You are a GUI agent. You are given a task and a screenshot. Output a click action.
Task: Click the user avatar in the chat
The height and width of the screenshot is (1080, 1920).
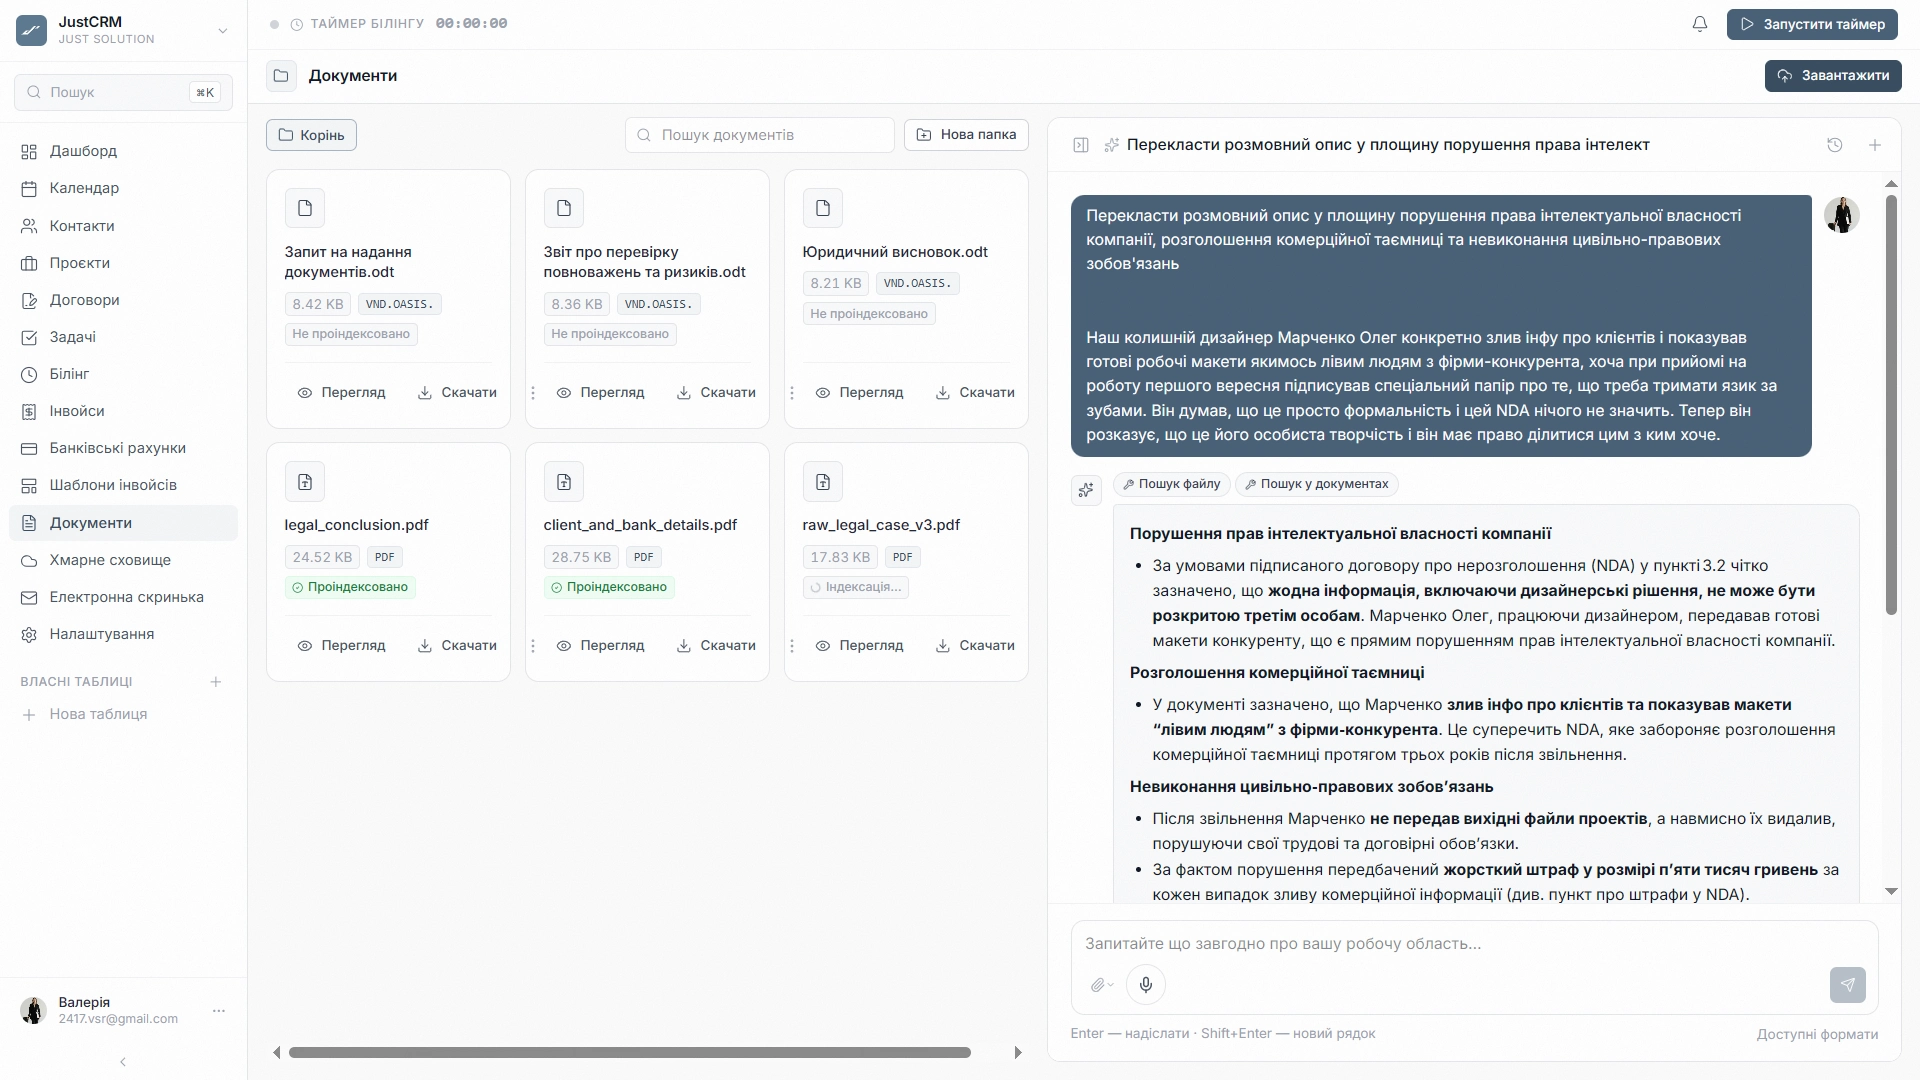point(1841,215)
